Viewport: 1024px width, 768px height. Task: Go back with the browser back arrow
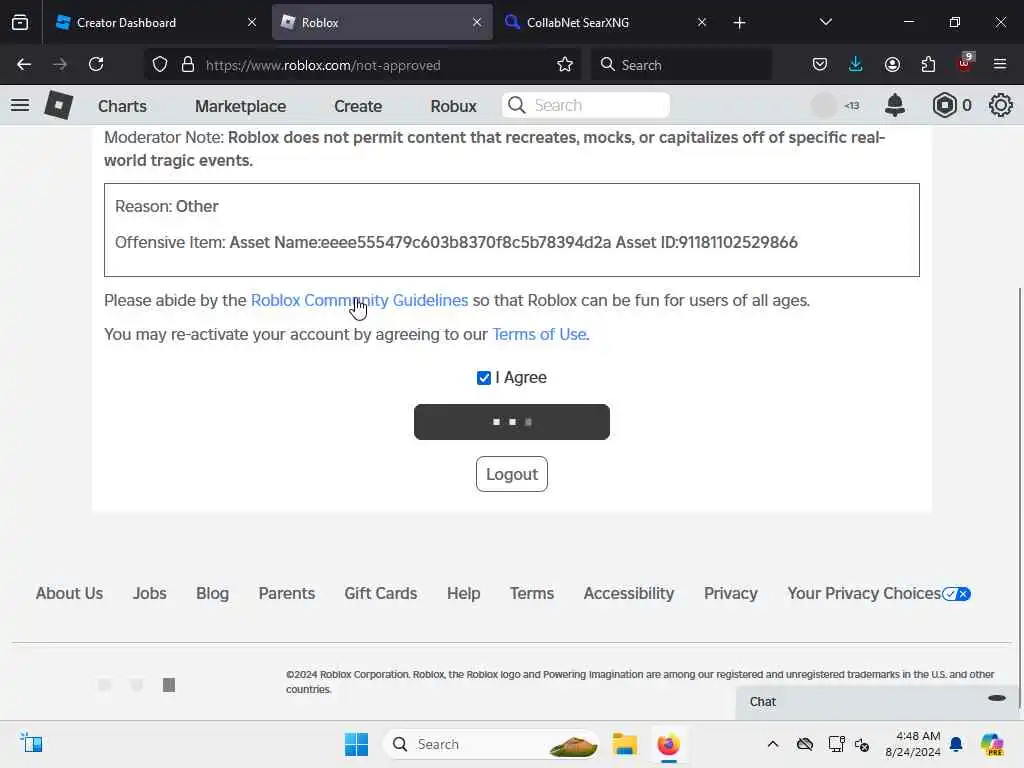[x=24, y=65]
